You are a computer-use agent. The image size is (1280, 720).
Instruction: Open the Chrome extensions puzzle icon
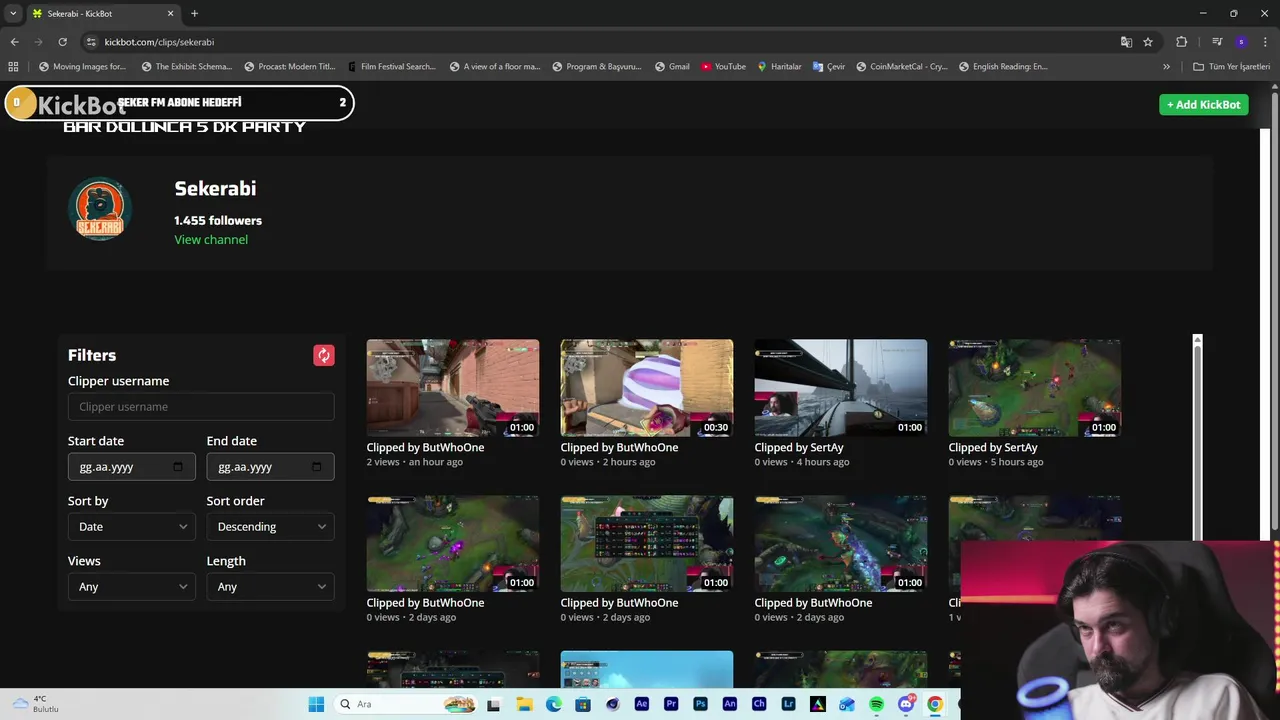coord(1182,42)
